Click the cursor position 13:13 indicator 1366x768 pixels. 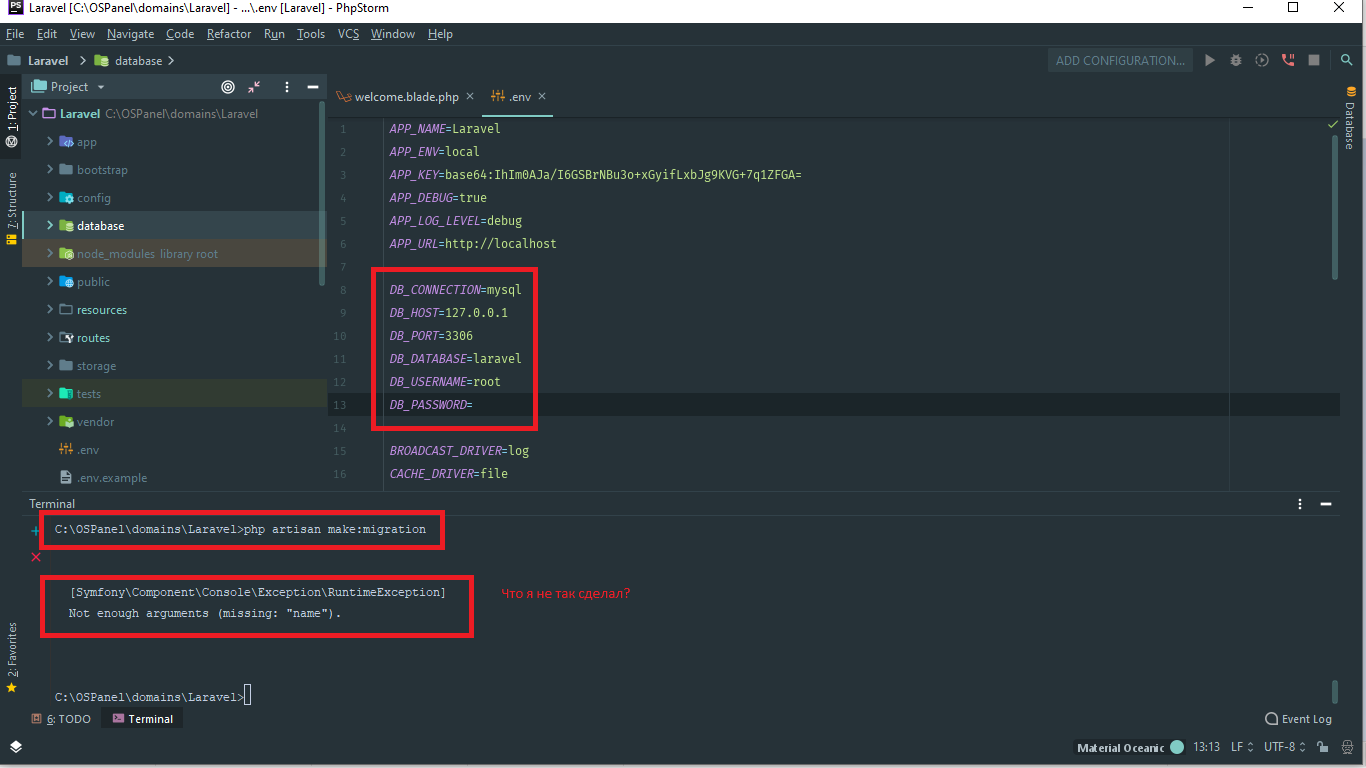(x=1207, y=747)
